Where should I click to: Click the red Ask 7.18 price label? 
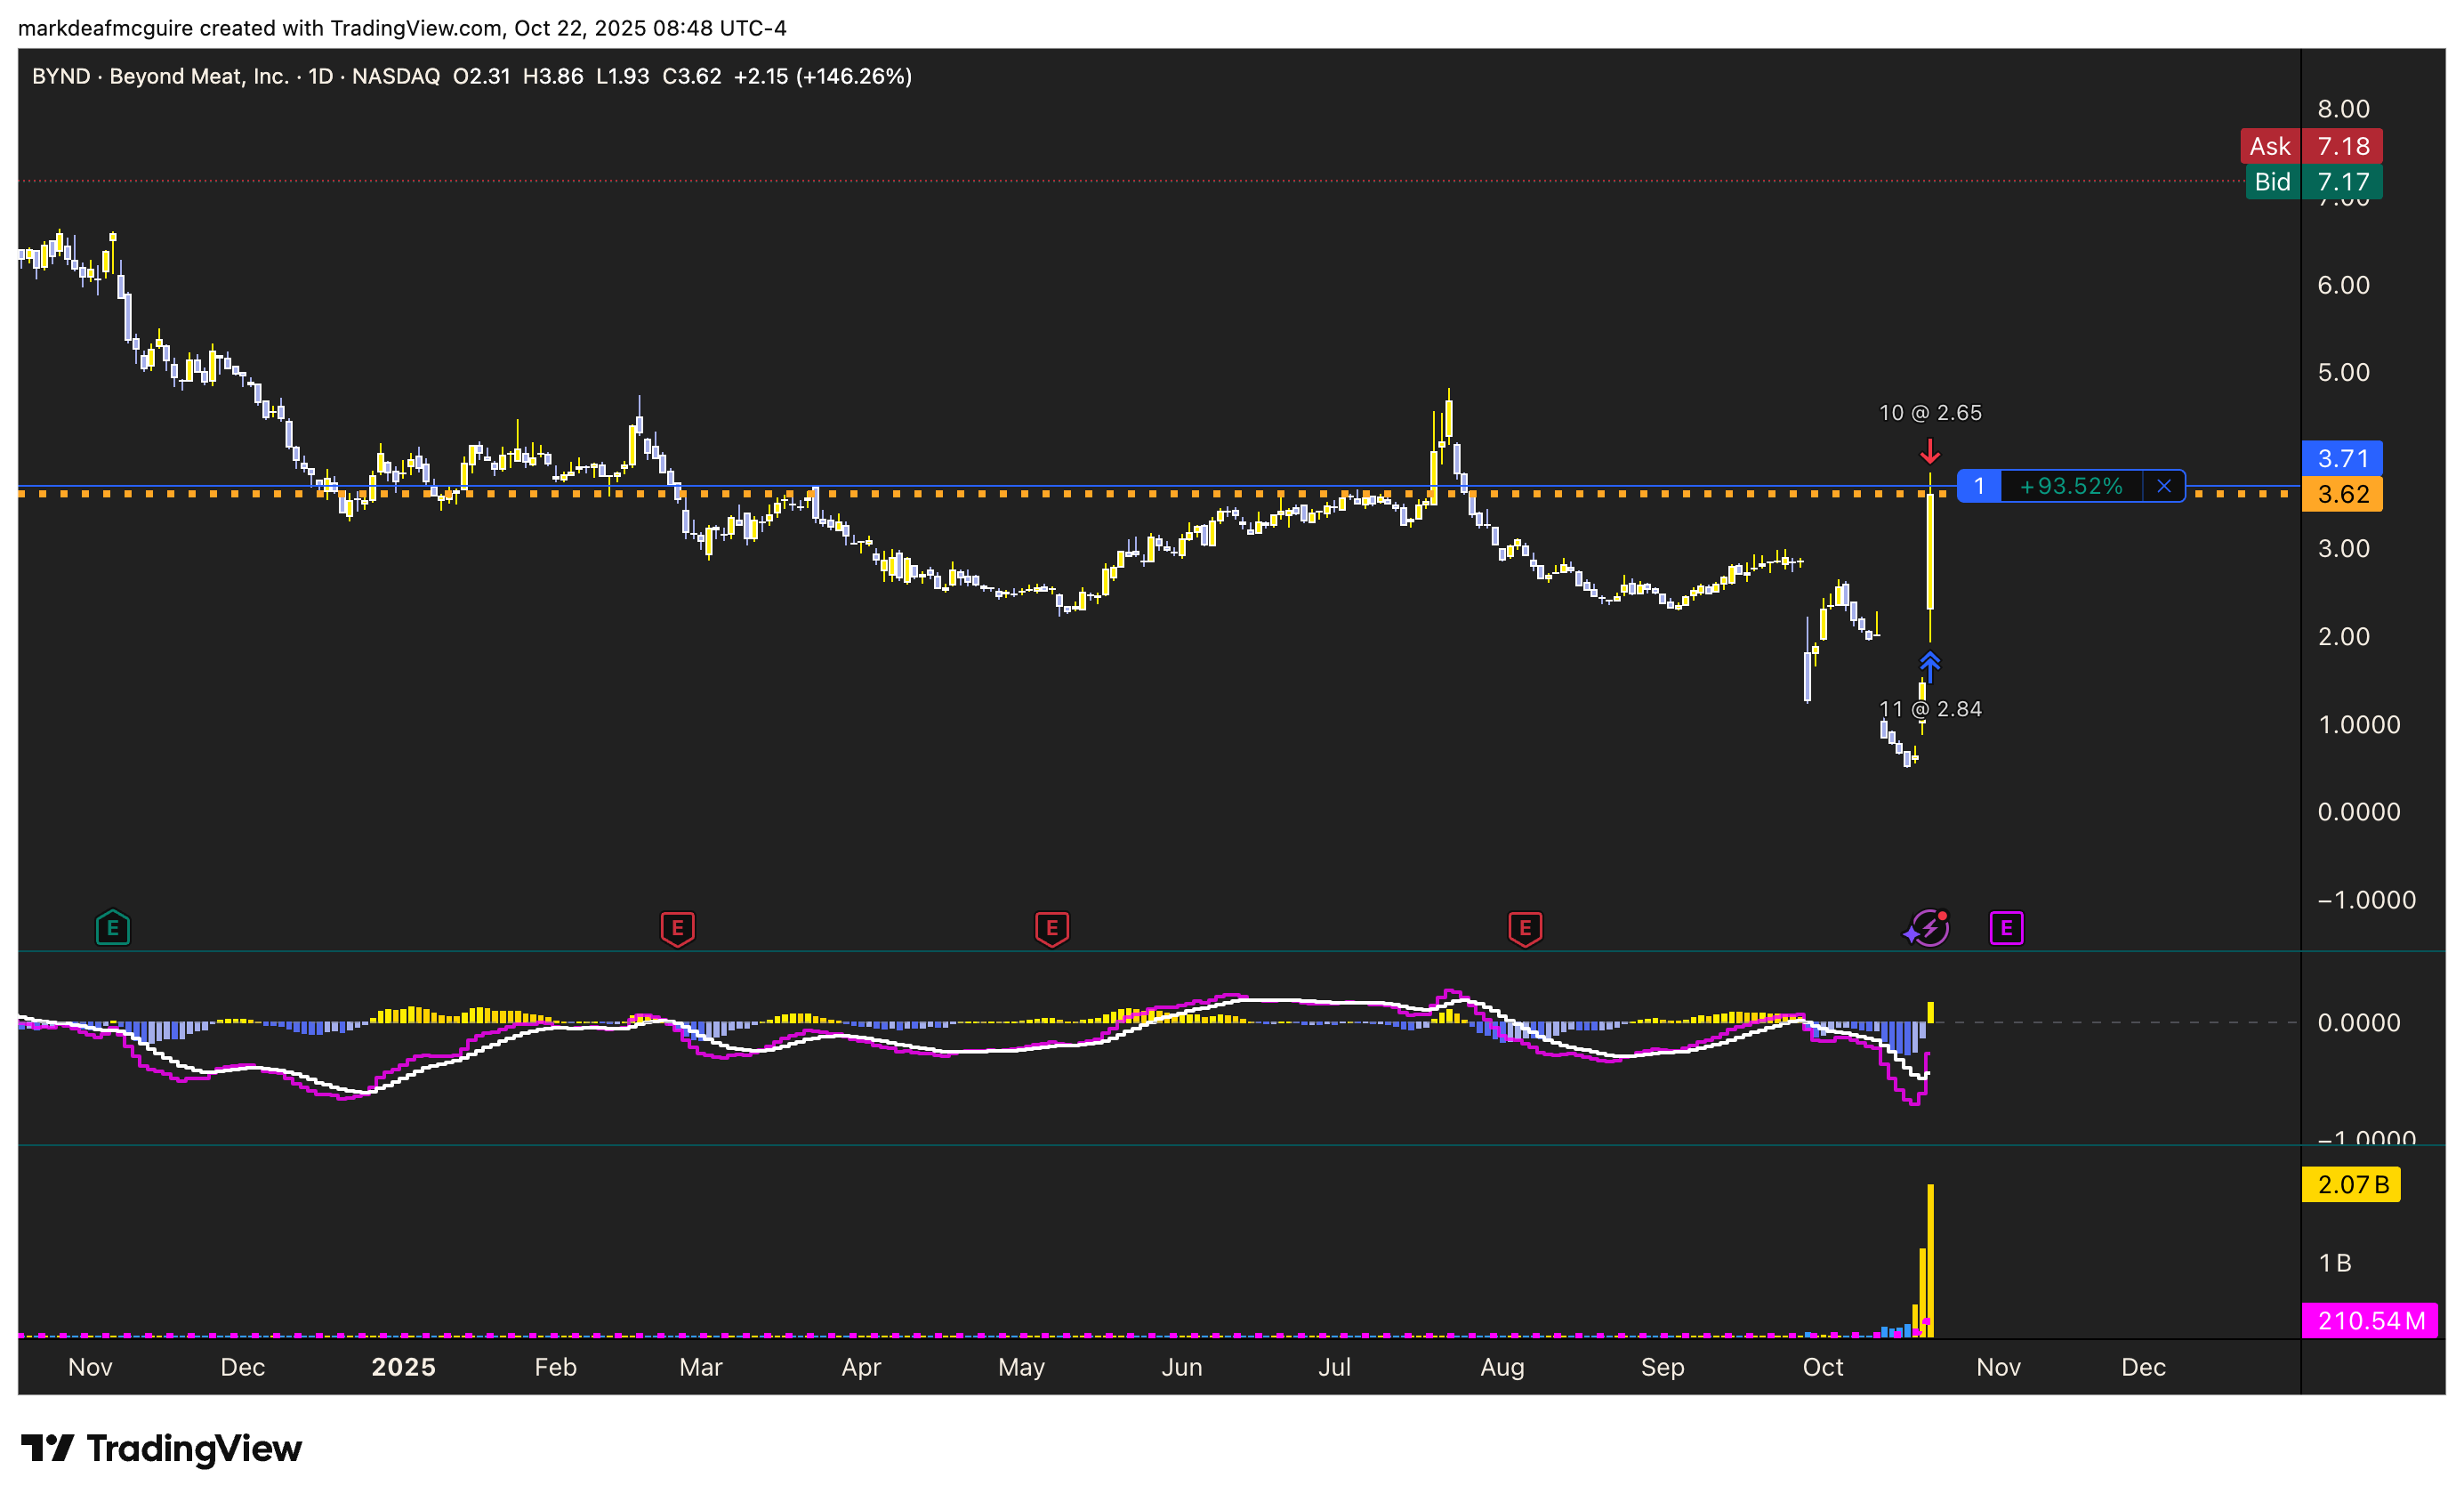[2310, 146]
